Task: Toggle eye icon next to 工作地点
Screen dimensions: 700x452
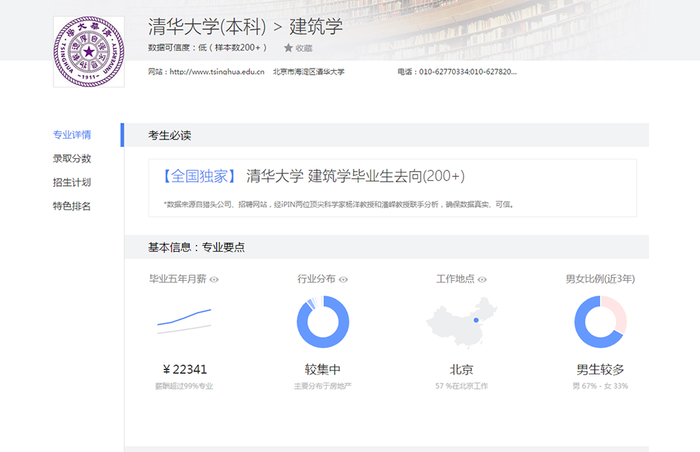Action: [482, 280]
